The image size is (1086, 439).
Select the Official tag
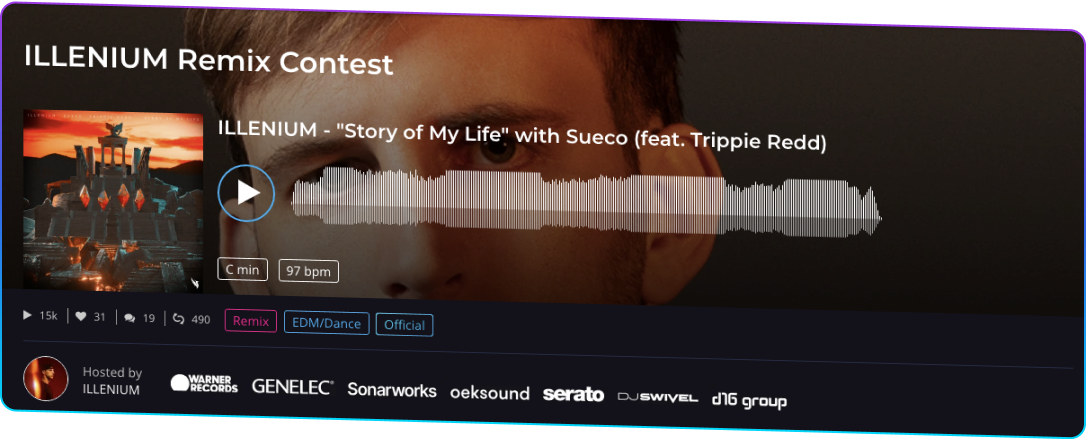tap(404, 325)
